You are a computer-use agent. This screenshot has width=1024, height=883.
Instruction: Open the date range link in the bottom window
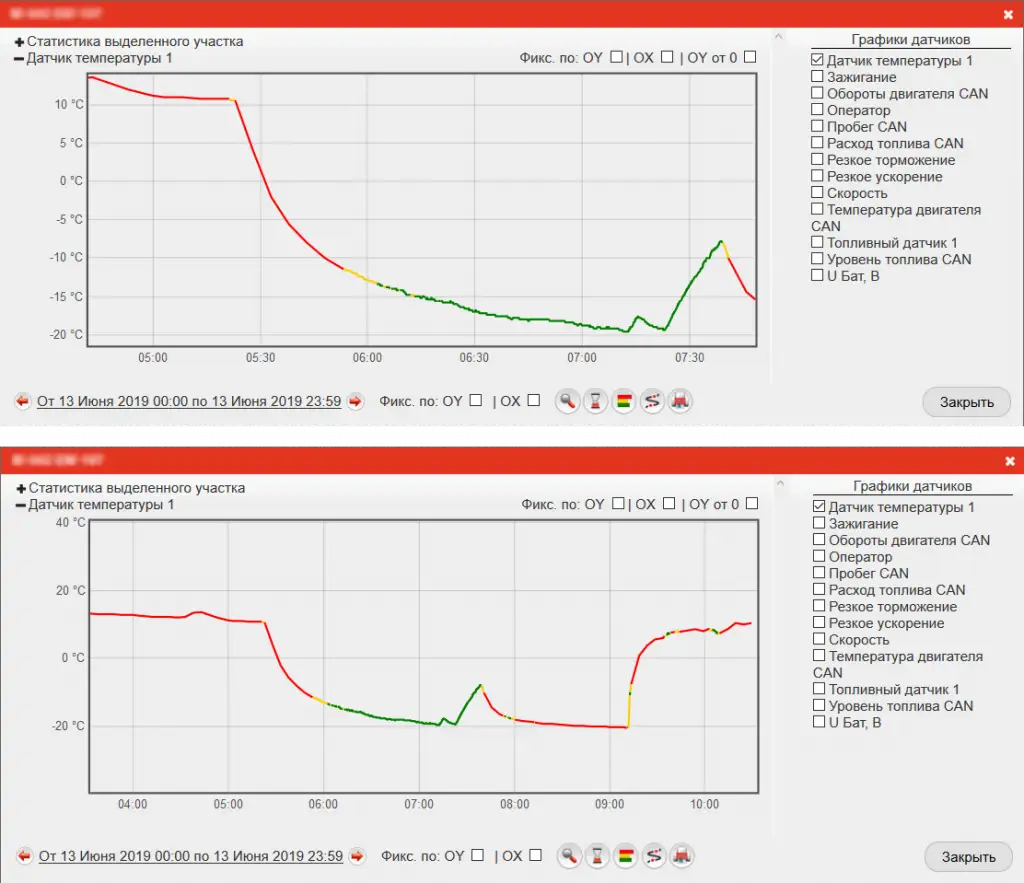point(191,857)
